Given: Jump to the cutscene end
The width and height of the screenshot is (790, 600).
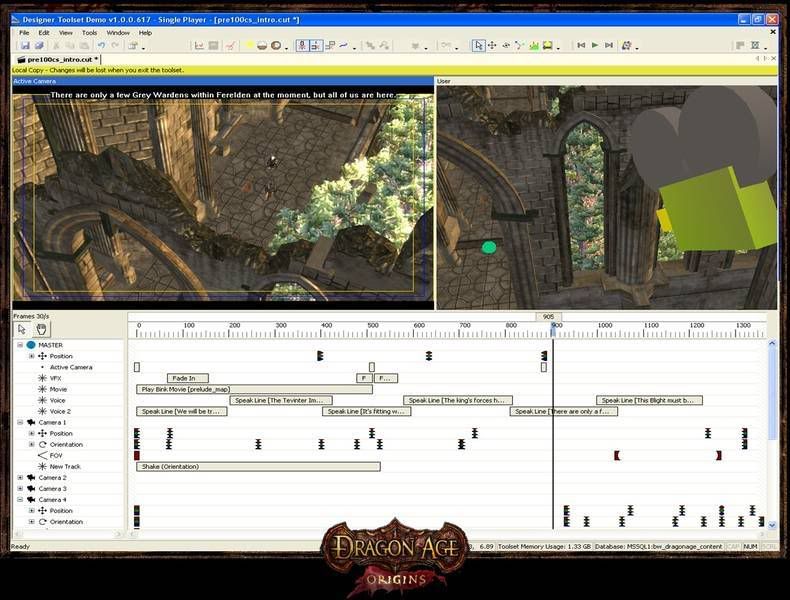Looking at the screenshot, I should point(609,45).
